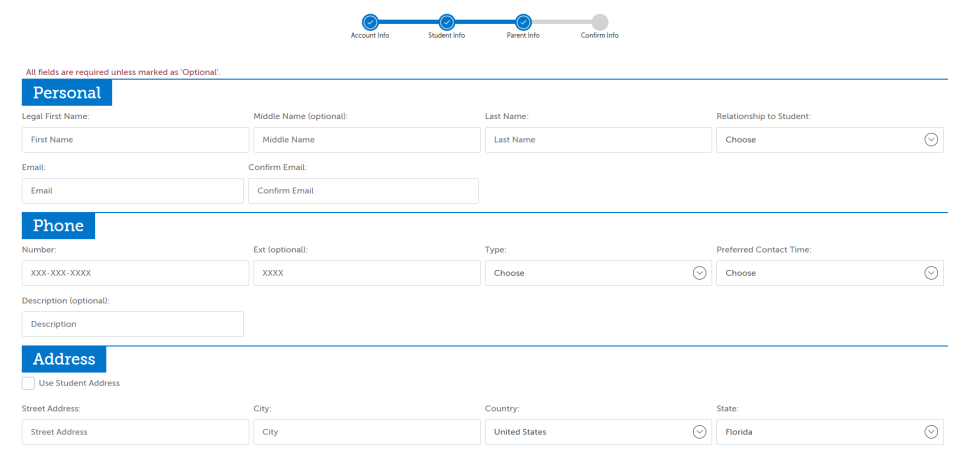Click the Parent Info step checkmark circle

pyautogui.click(x=523, y=22)
